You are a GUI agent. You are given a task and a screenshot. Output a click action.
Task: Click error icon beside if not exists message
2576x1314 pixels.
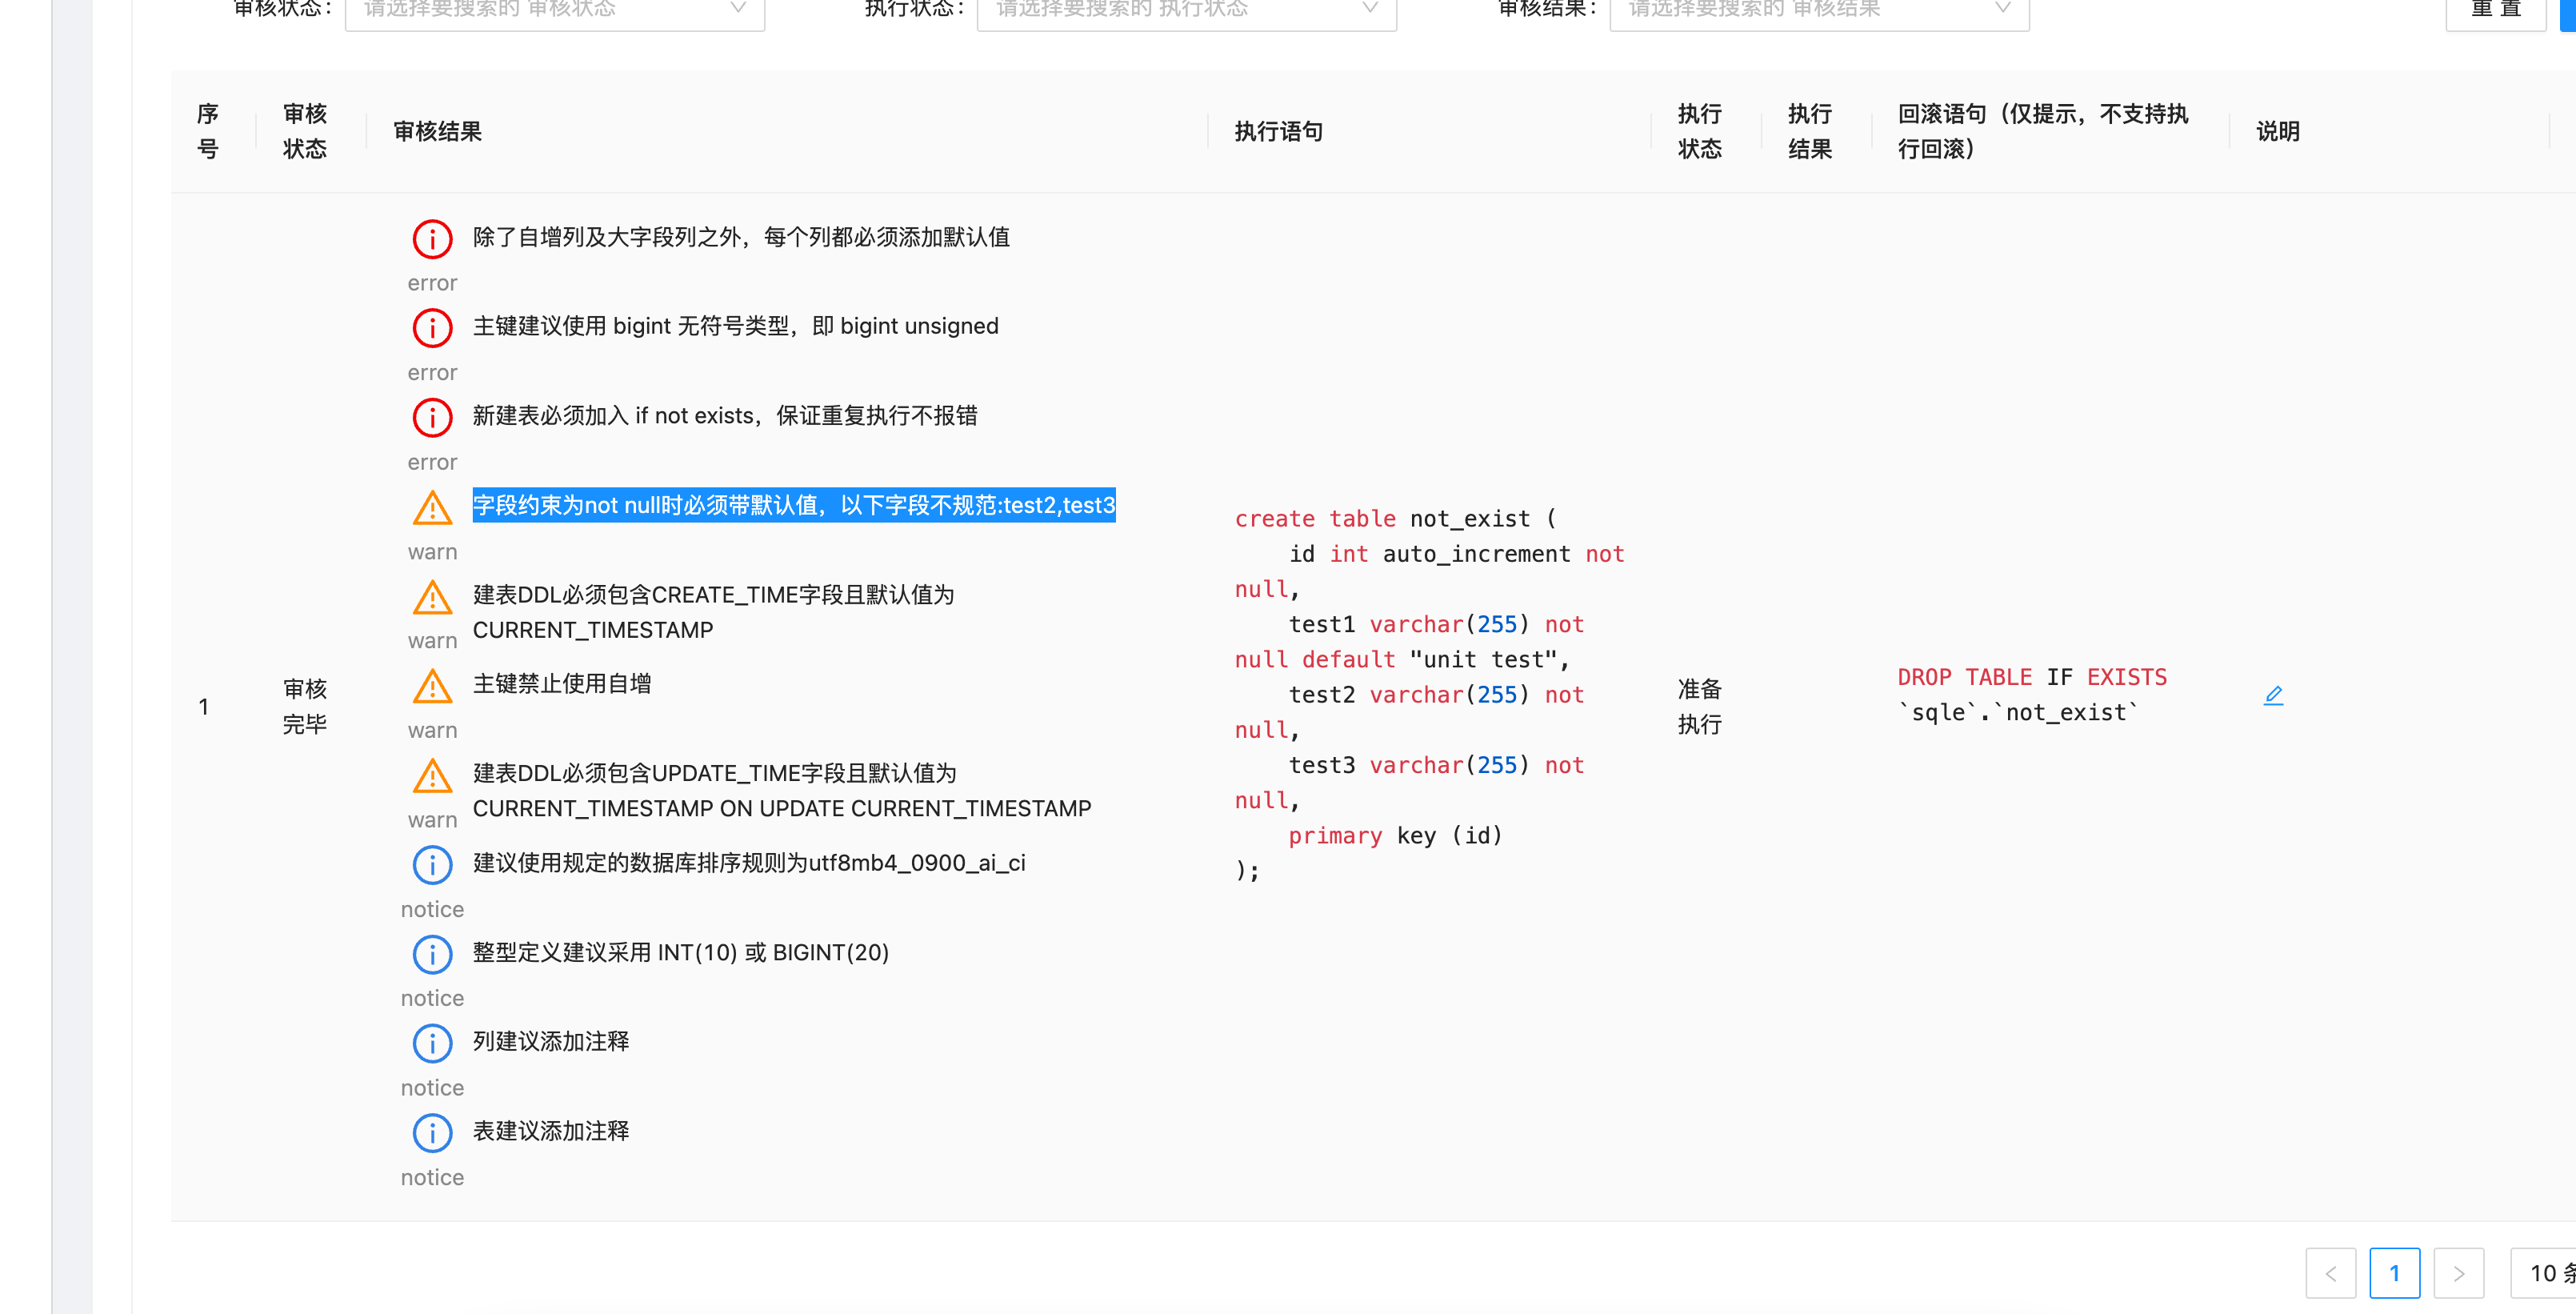(x=432, y=417)
